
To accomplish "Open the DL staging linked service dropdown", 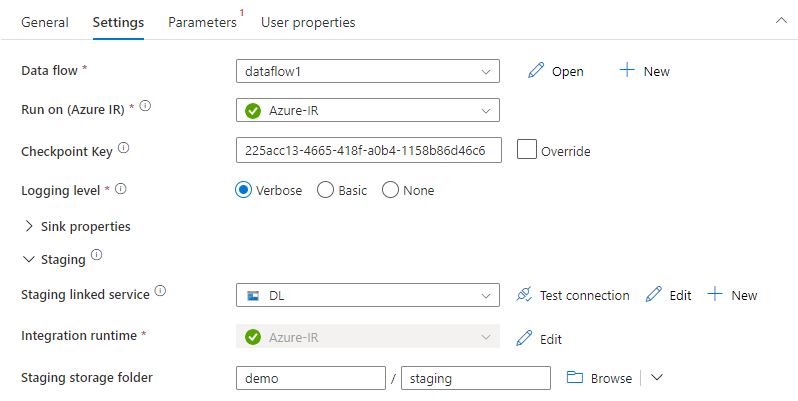I will click(368, 295).
